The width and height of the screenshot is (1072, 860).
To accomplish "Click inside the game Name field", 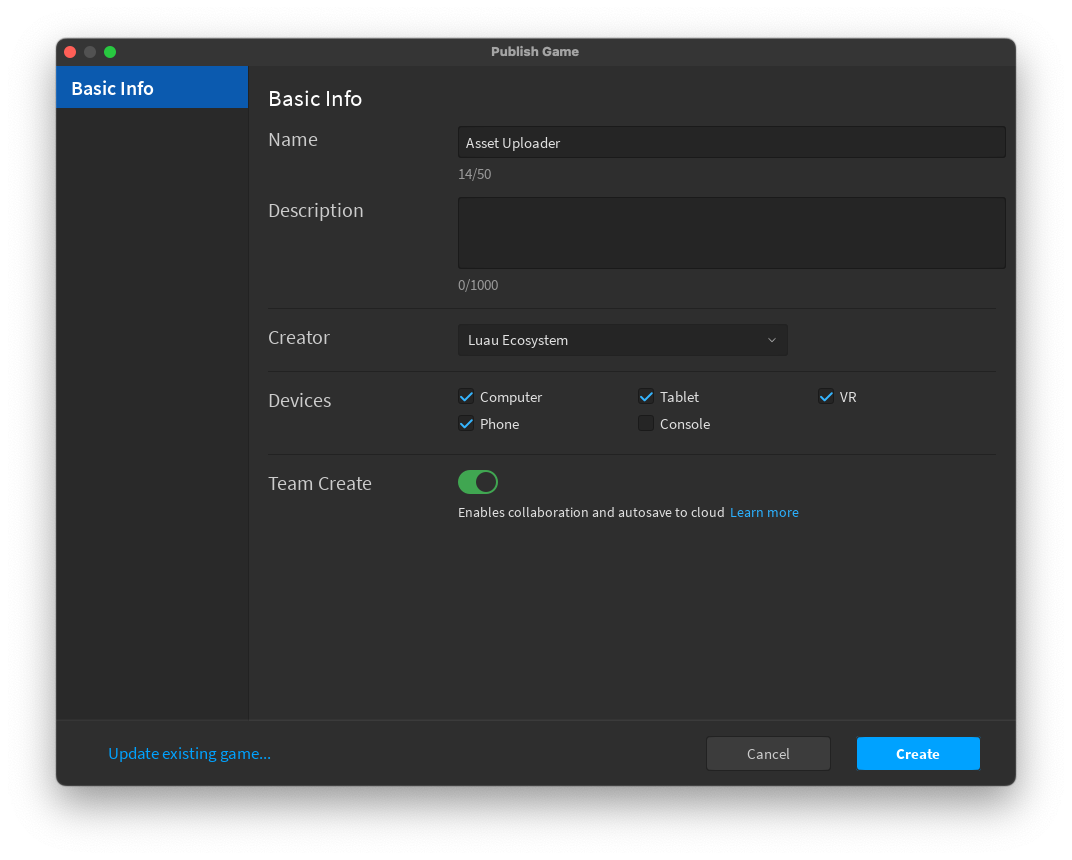I will point(731,142).
